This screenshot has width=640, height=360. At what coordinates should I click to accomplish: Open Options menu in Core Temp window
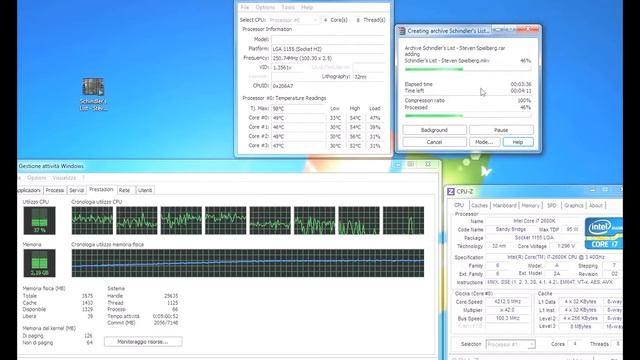265,7
